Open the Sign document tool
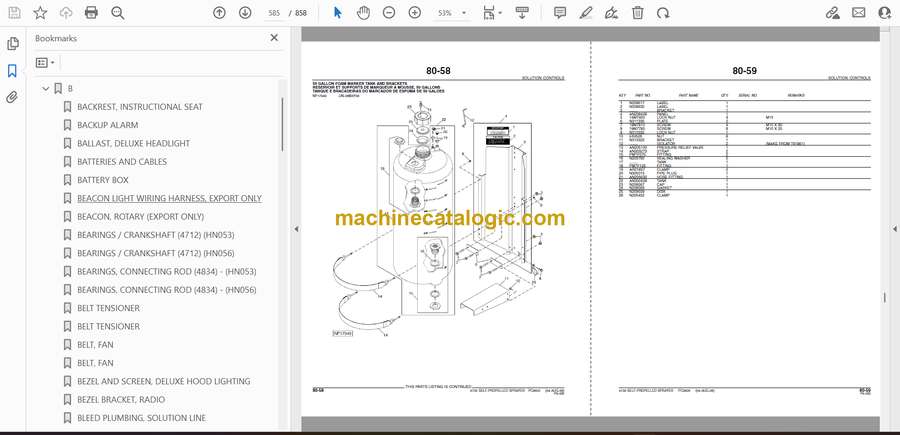 click(x=612, y=13)
